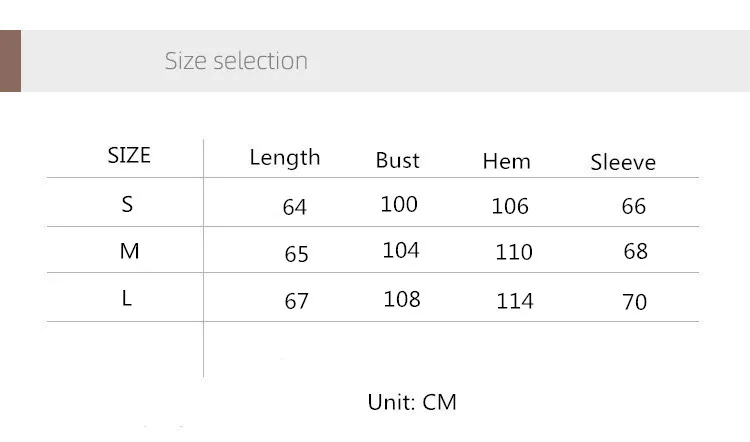Click Bust value 108 for size L

401,299
